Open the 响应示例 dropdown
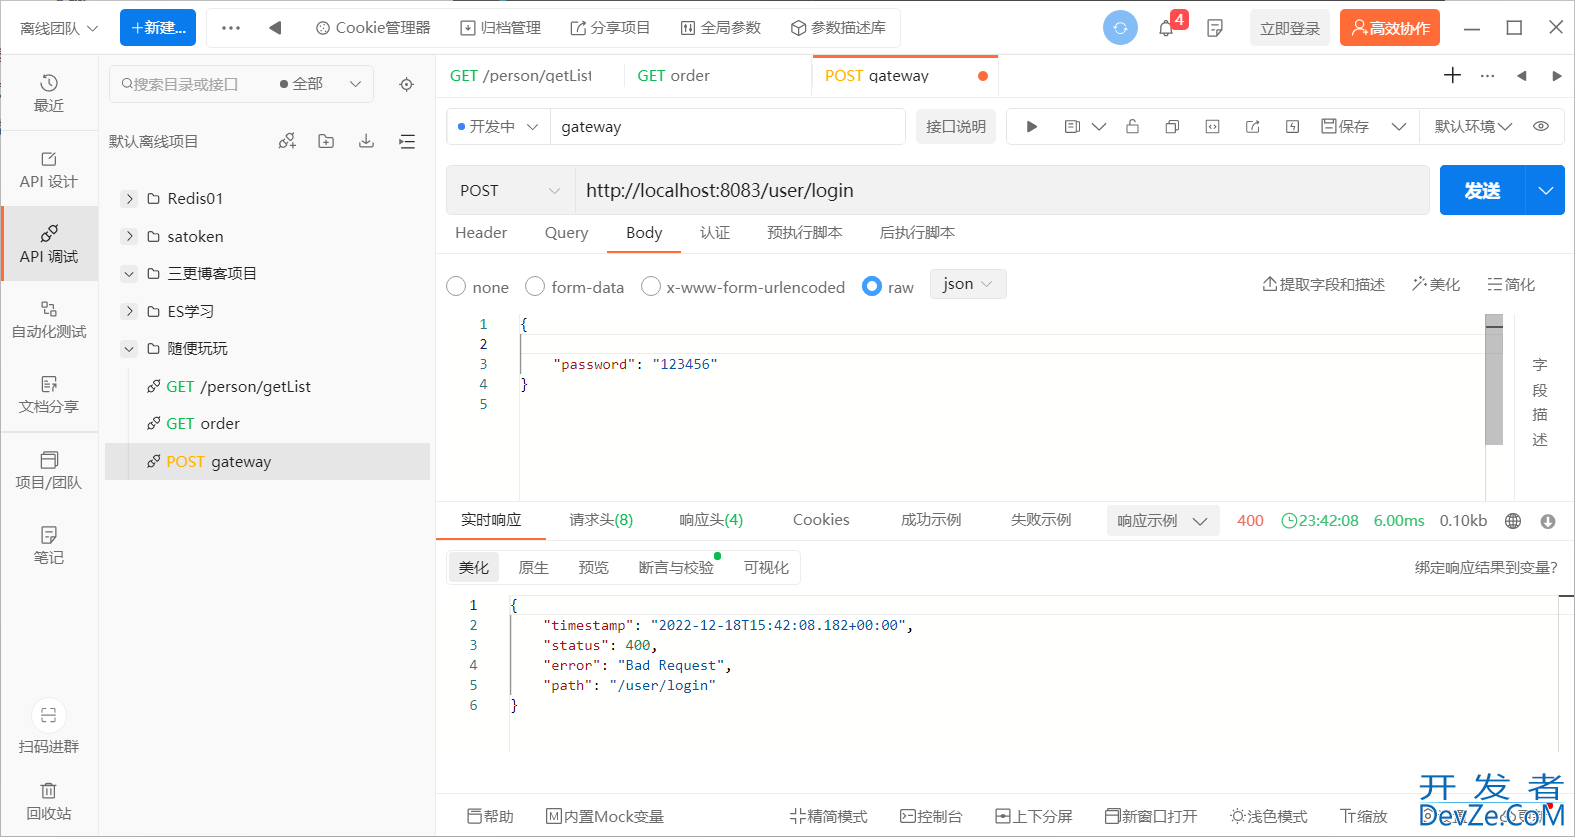The height and width of the screenshot is (837, 1575). (x=1162, y=521)
